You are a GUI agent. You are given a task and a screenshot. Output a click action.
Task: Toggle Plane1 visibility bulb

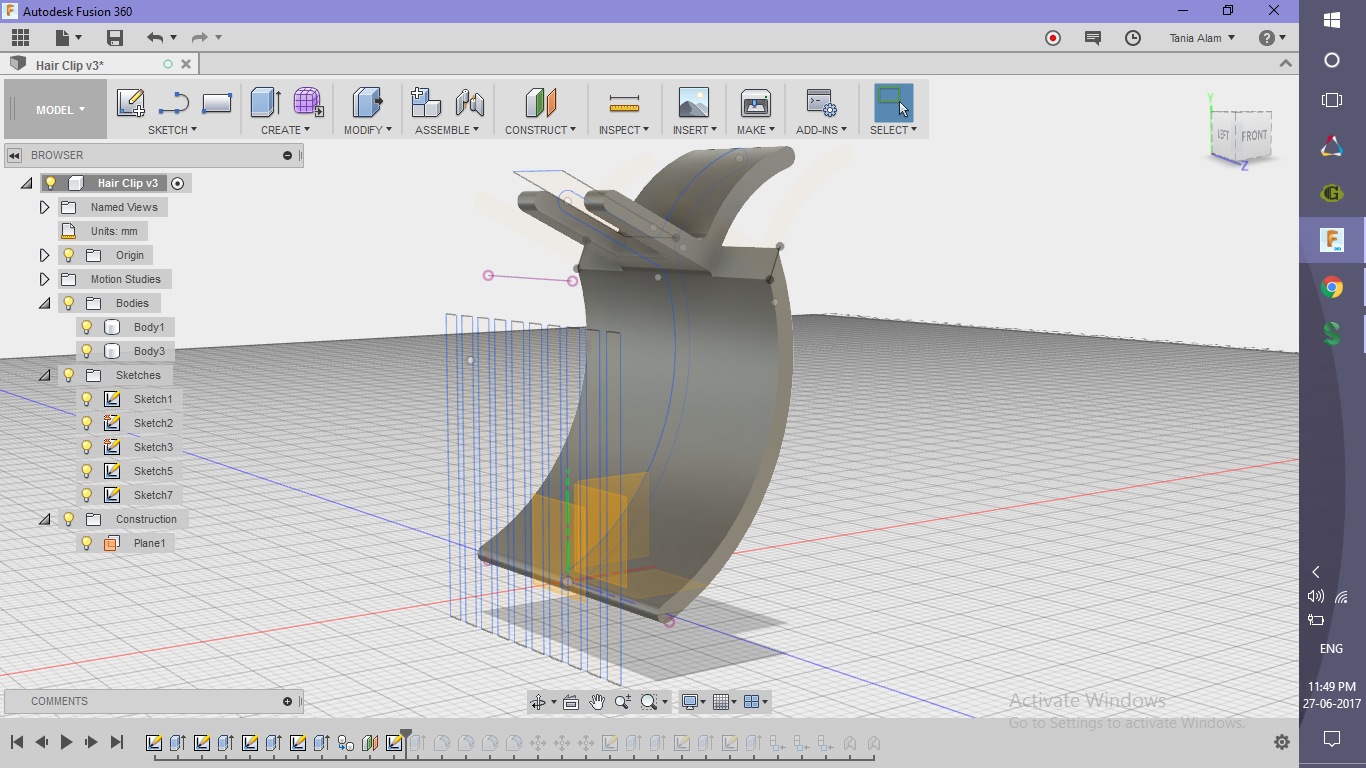(x=87, y=543)
